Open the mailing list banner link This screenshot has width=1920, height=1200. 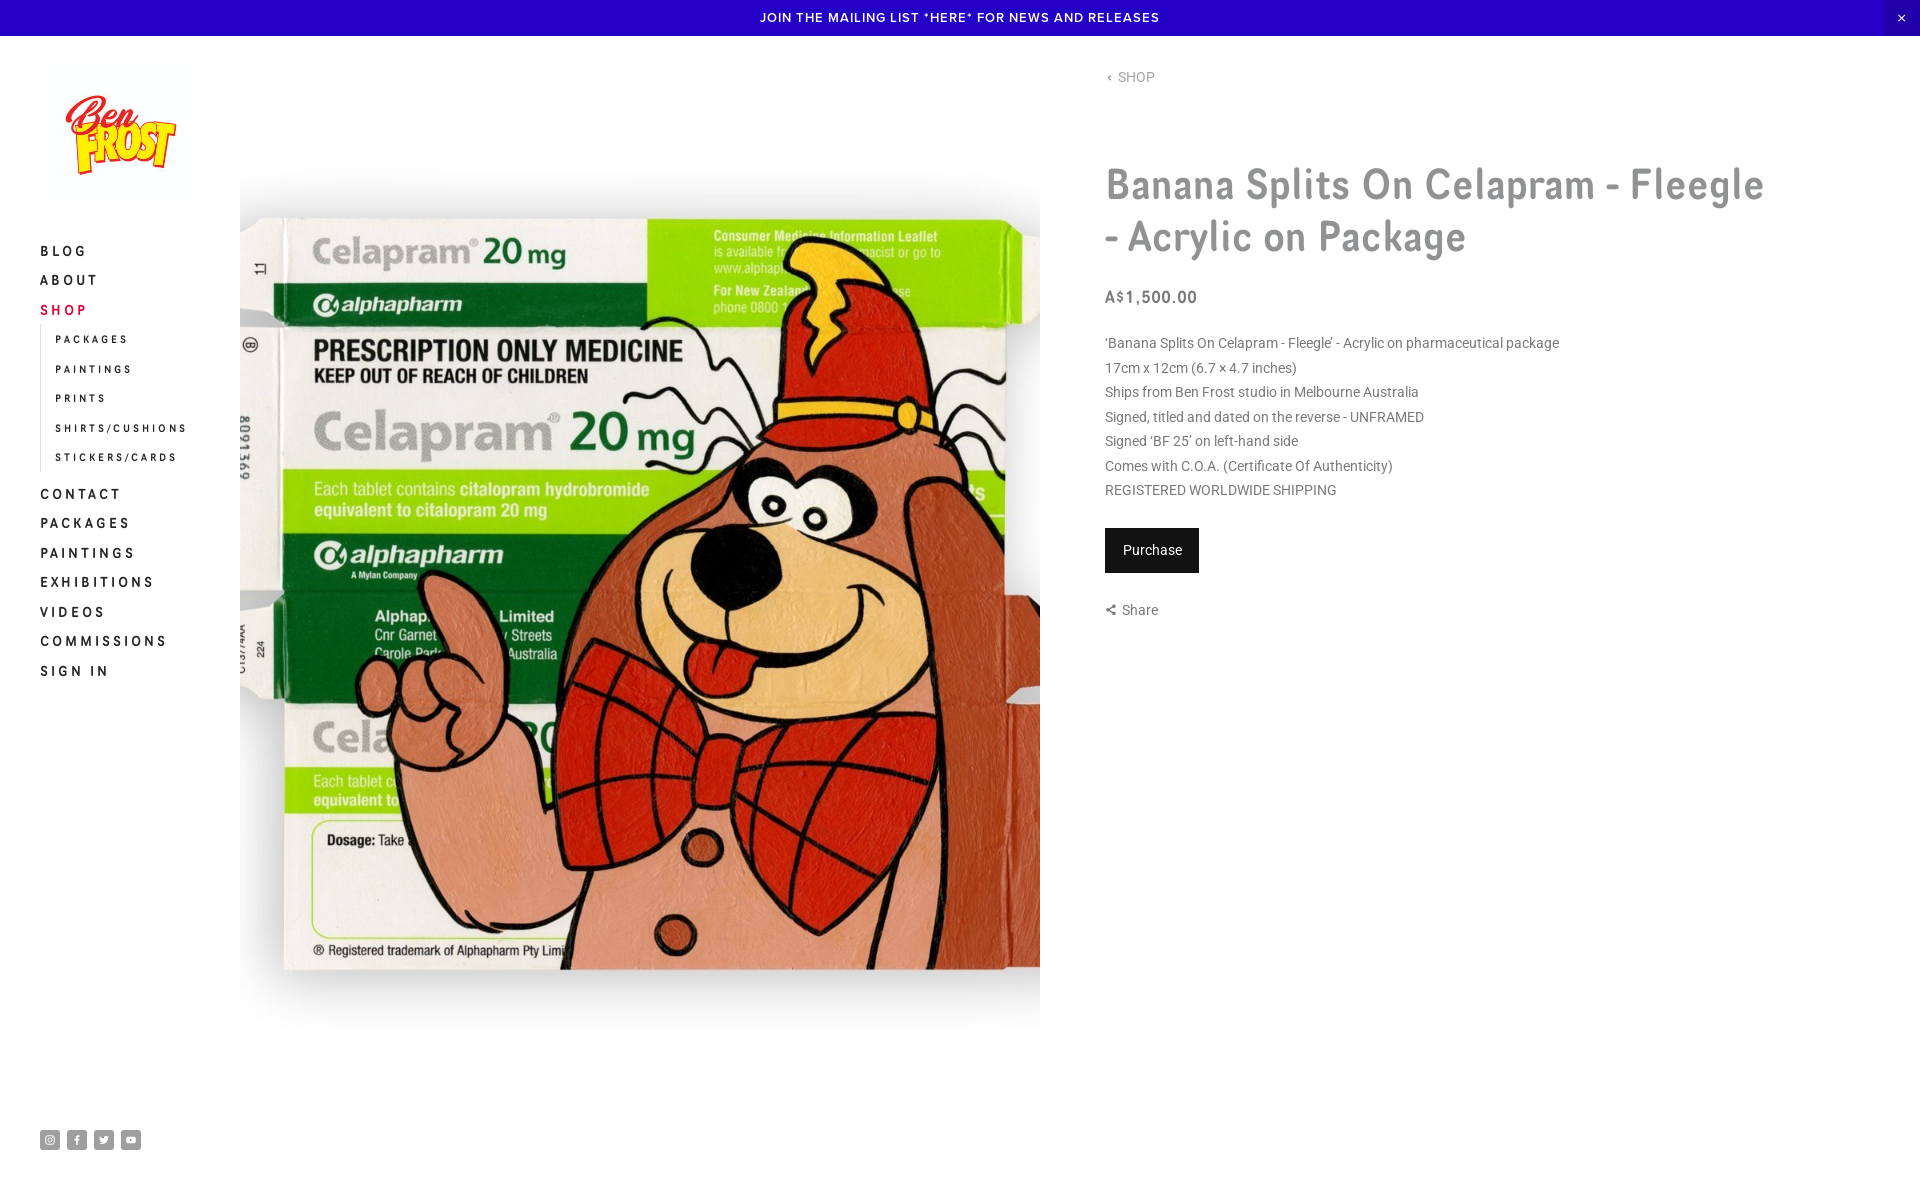(x=959, y=18)
